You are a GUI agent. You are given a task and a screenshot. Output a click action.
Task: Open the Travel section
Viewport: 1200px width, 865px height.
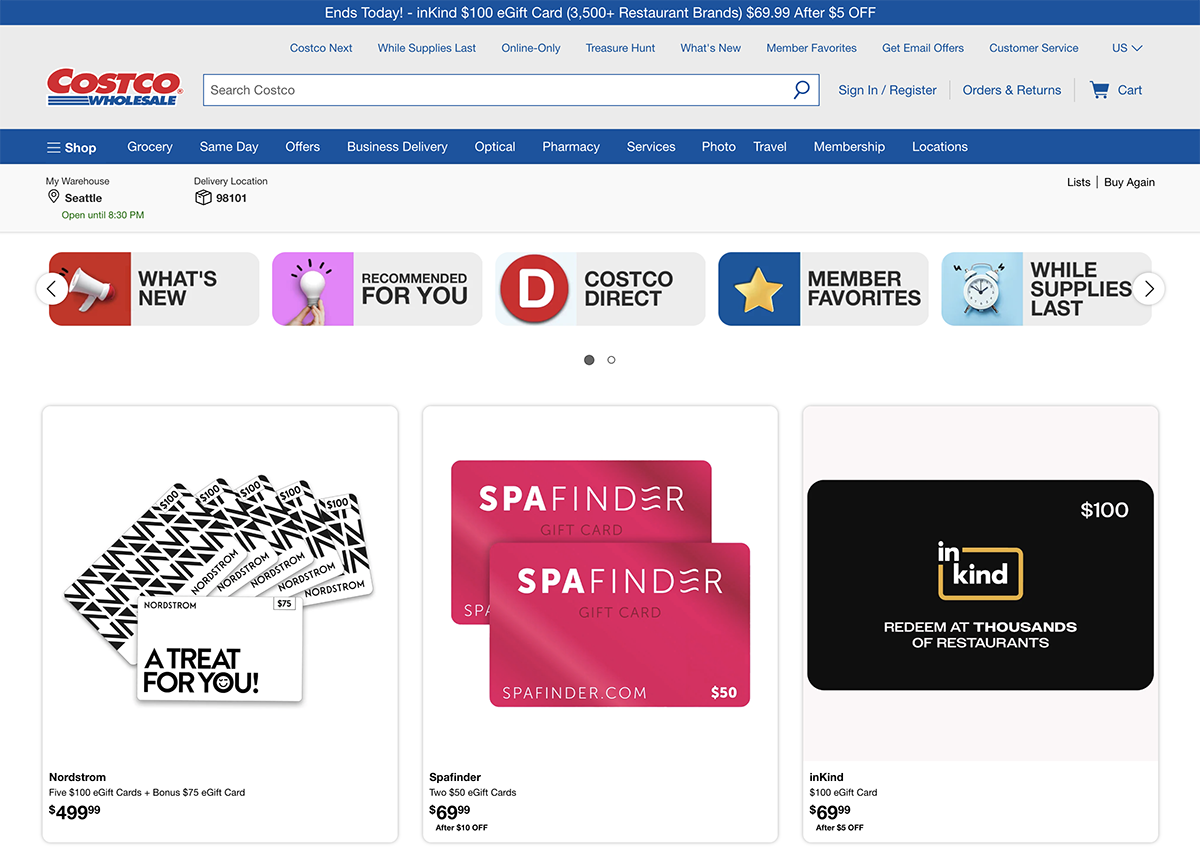[770, 147]
